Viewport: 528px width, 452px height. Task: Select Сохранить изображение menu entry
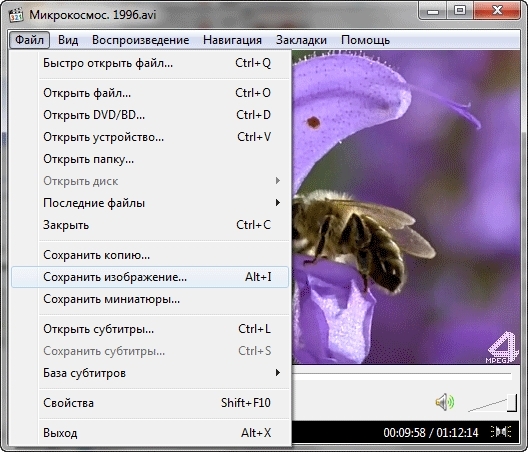(x=150, y=277)
